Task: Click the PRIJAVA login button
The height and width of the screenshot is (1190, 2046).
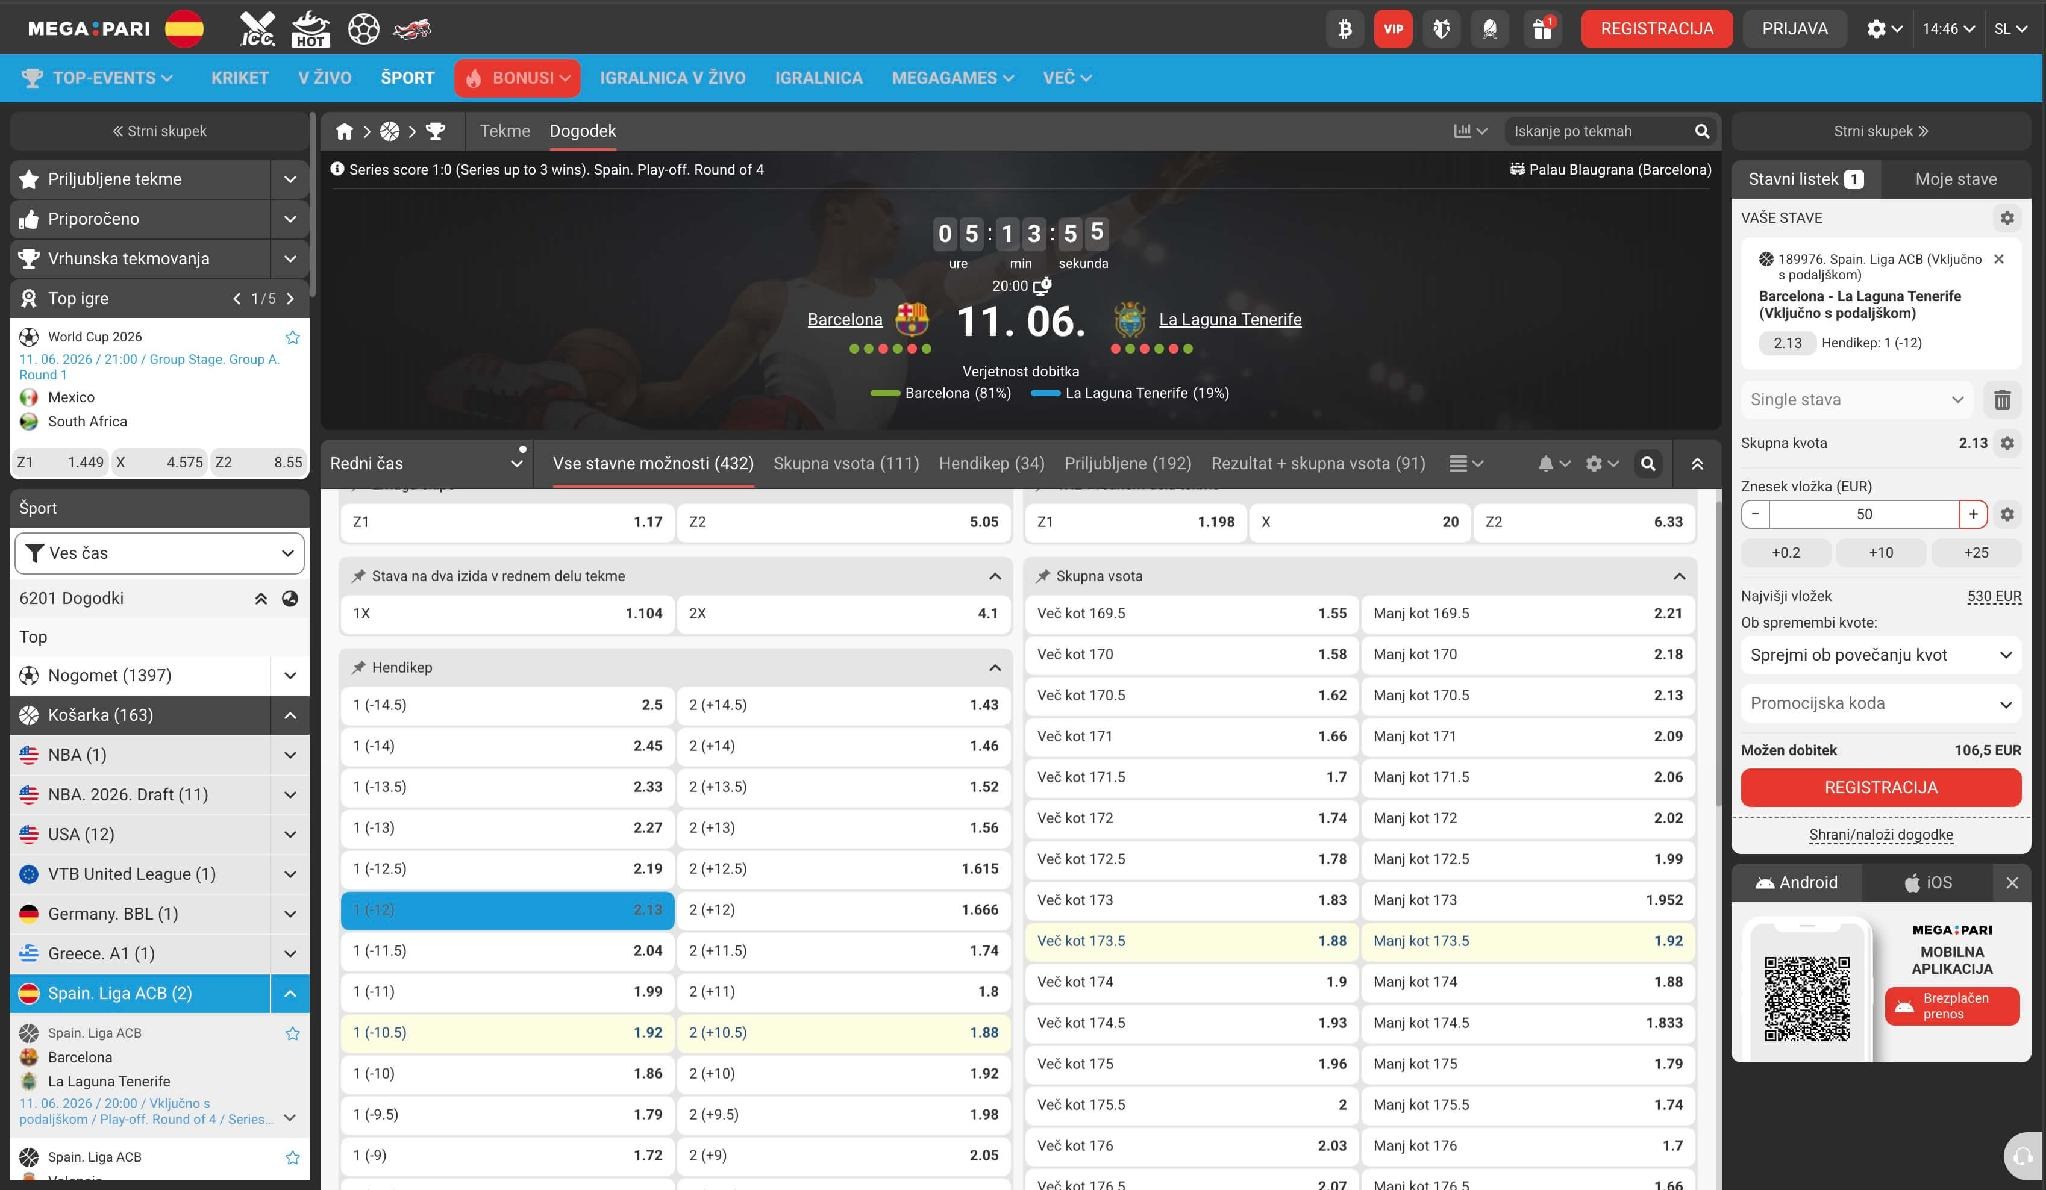Action: pyautogui.click(x=1794, y=29)
